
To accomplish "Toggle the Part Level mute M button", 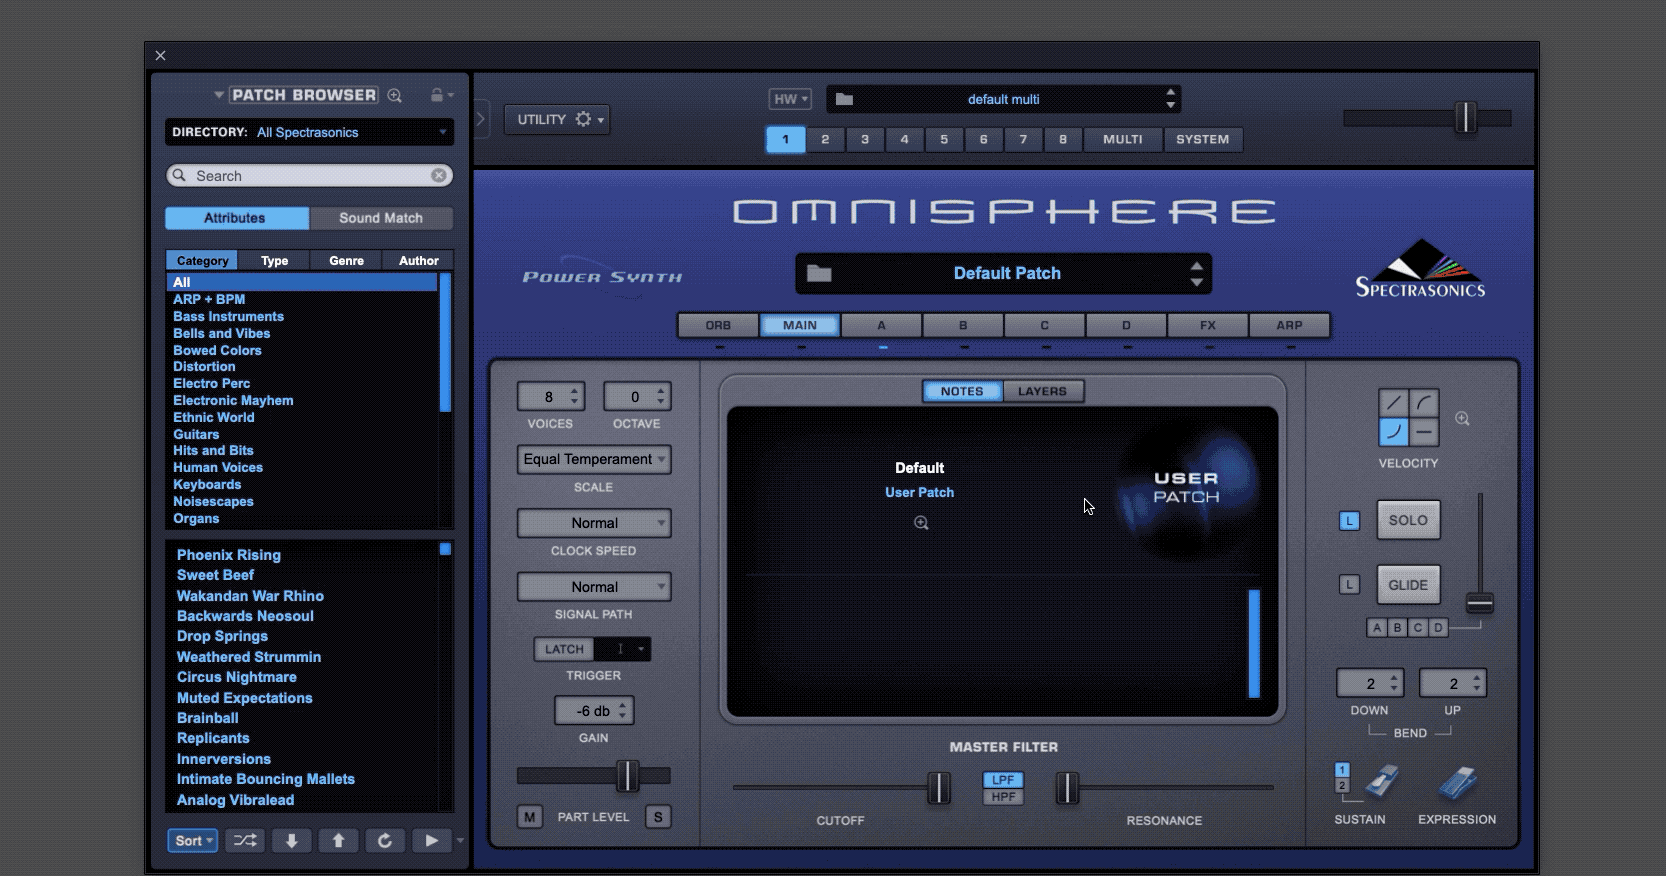I will click(x=529, y=817).
